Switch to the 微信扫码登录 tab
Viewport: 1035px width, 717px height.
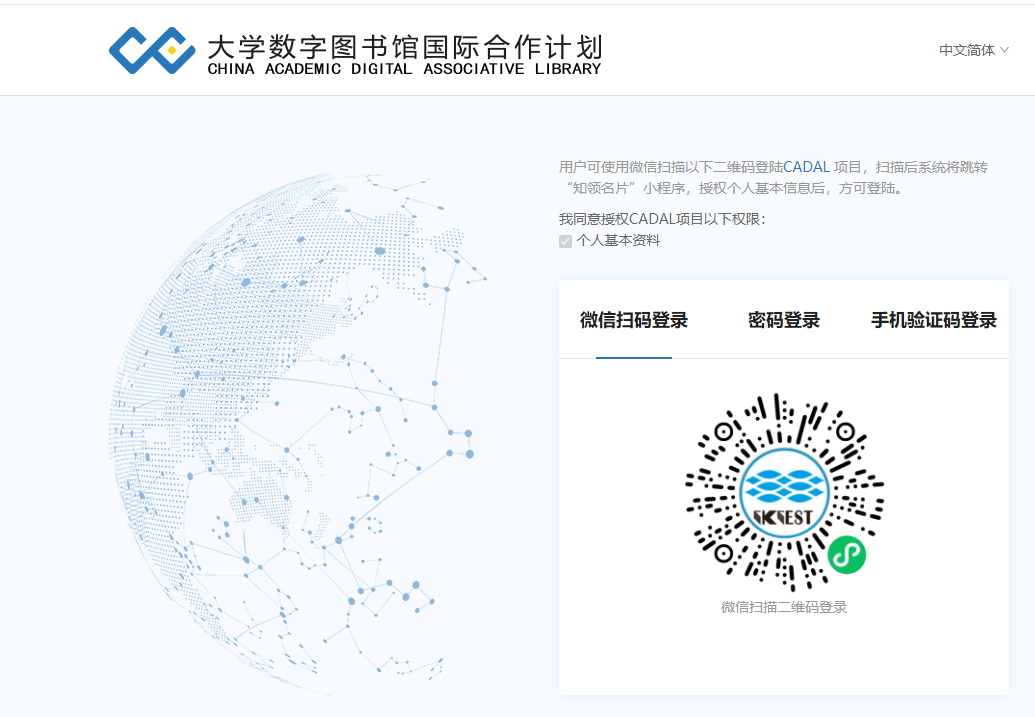634,320
